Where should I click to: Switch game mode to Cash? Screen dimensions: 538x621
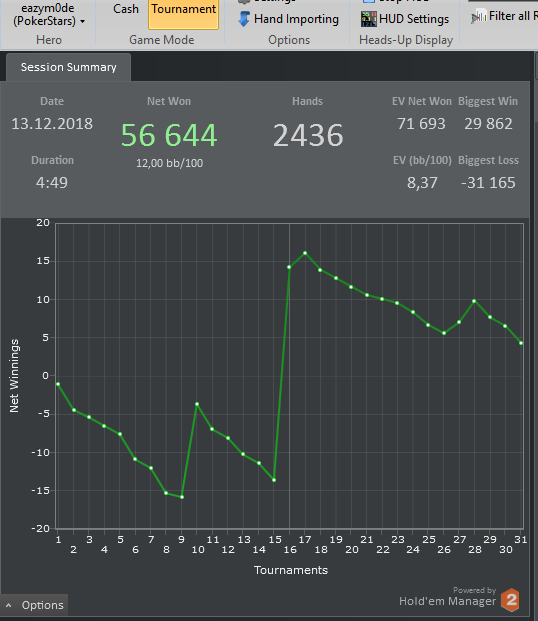[x=126, y=9]
